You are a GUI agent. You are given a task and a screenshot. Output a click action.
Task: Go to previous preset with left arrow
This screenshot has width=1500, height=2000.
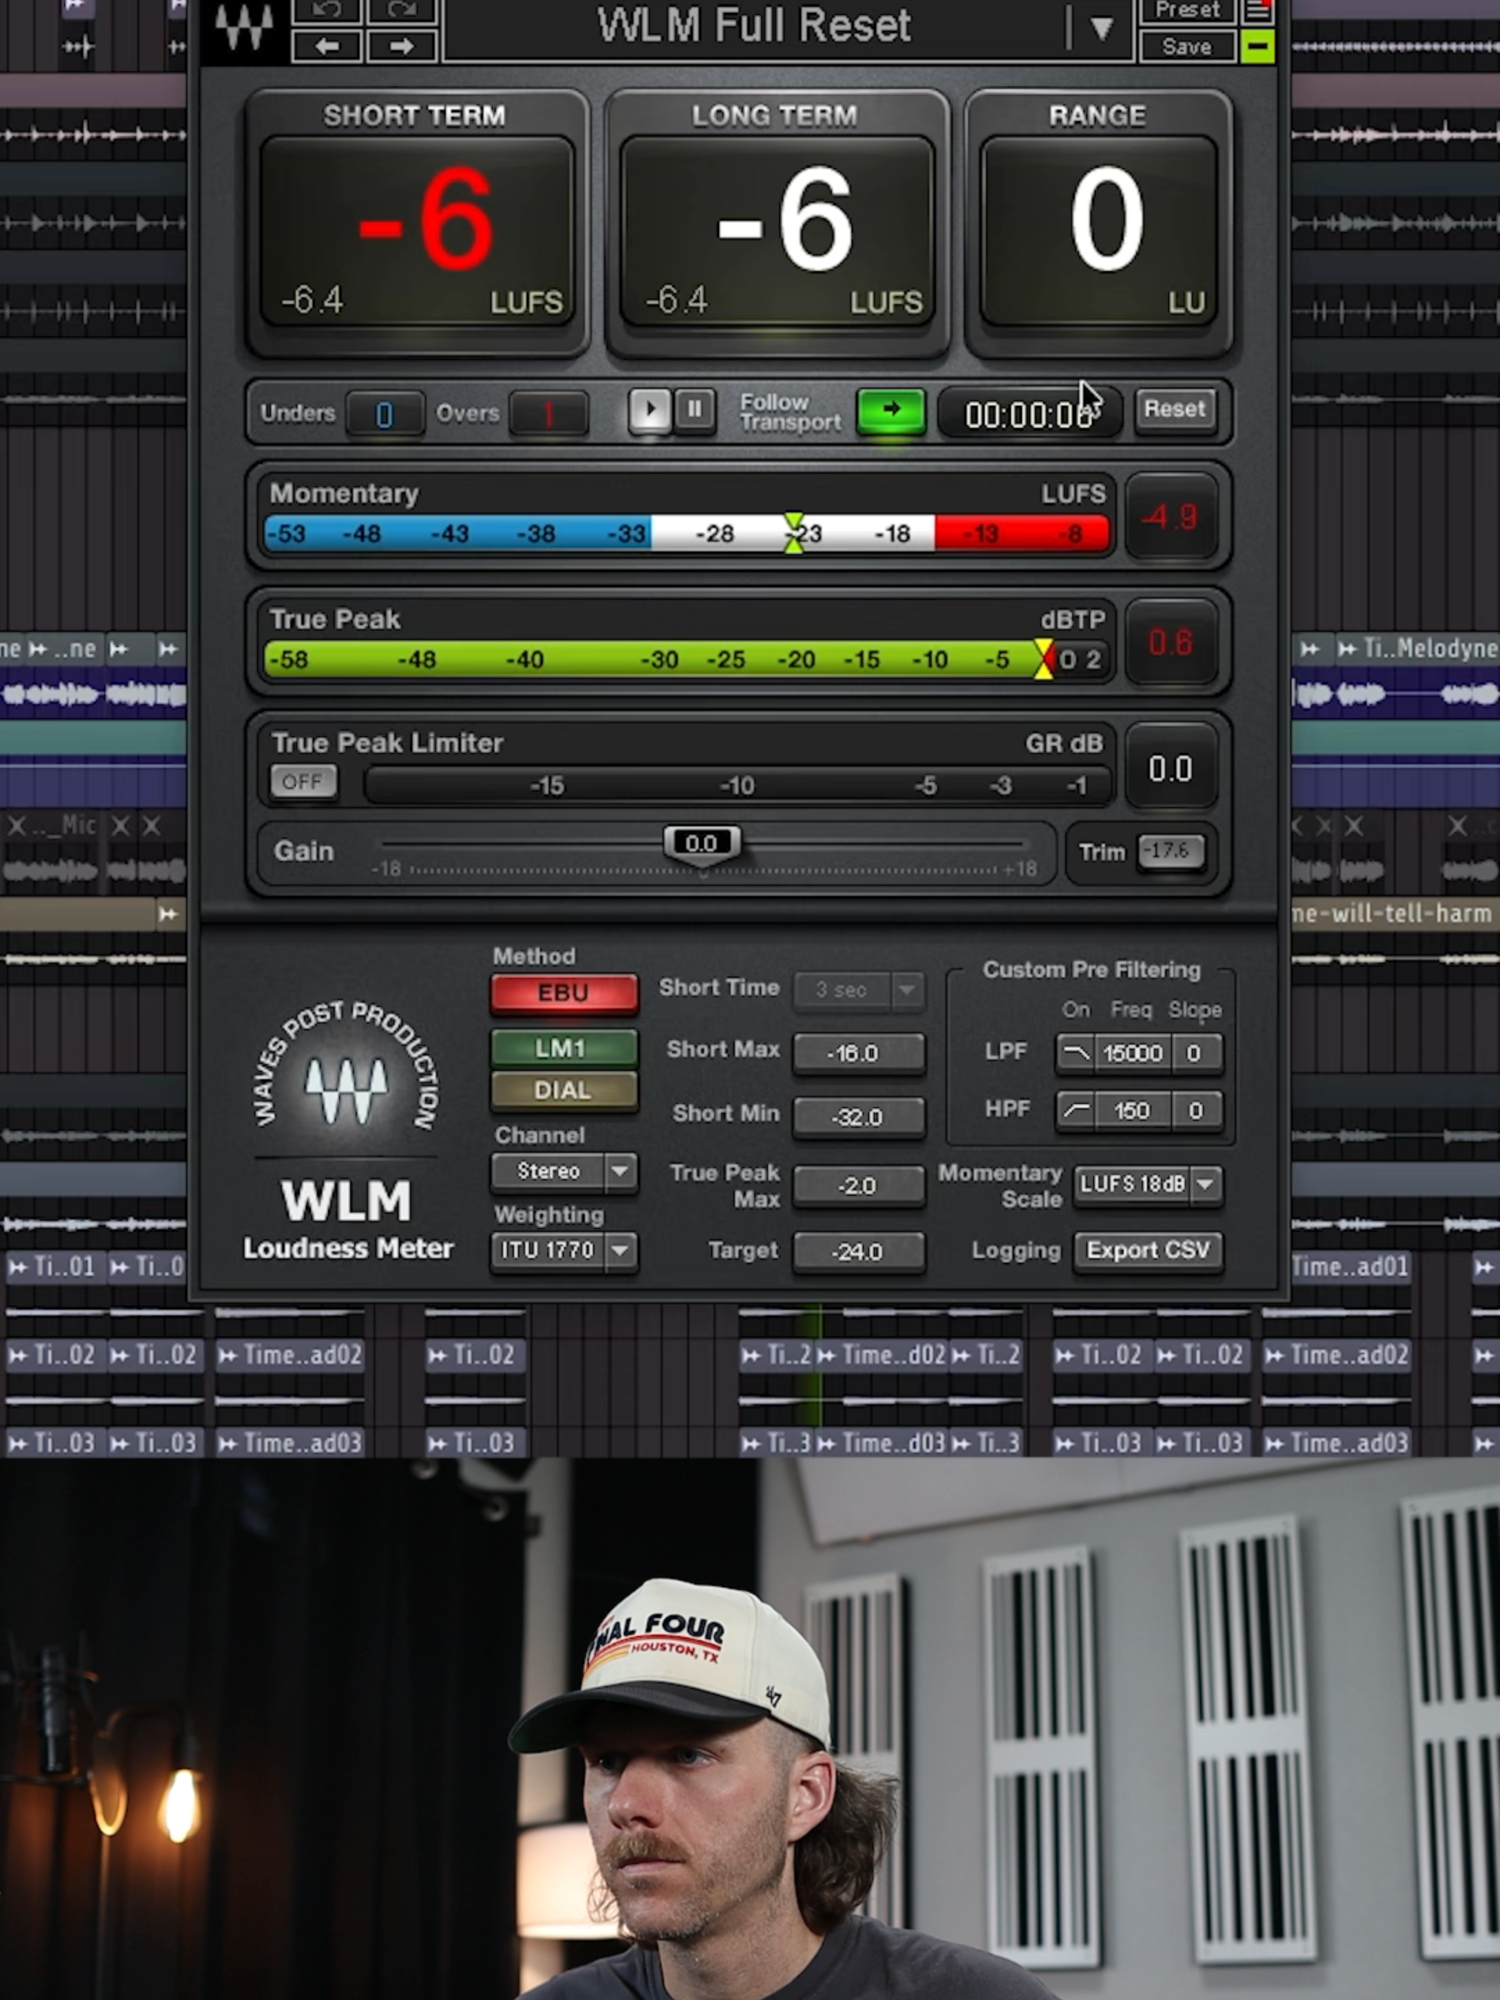(327, 46)
